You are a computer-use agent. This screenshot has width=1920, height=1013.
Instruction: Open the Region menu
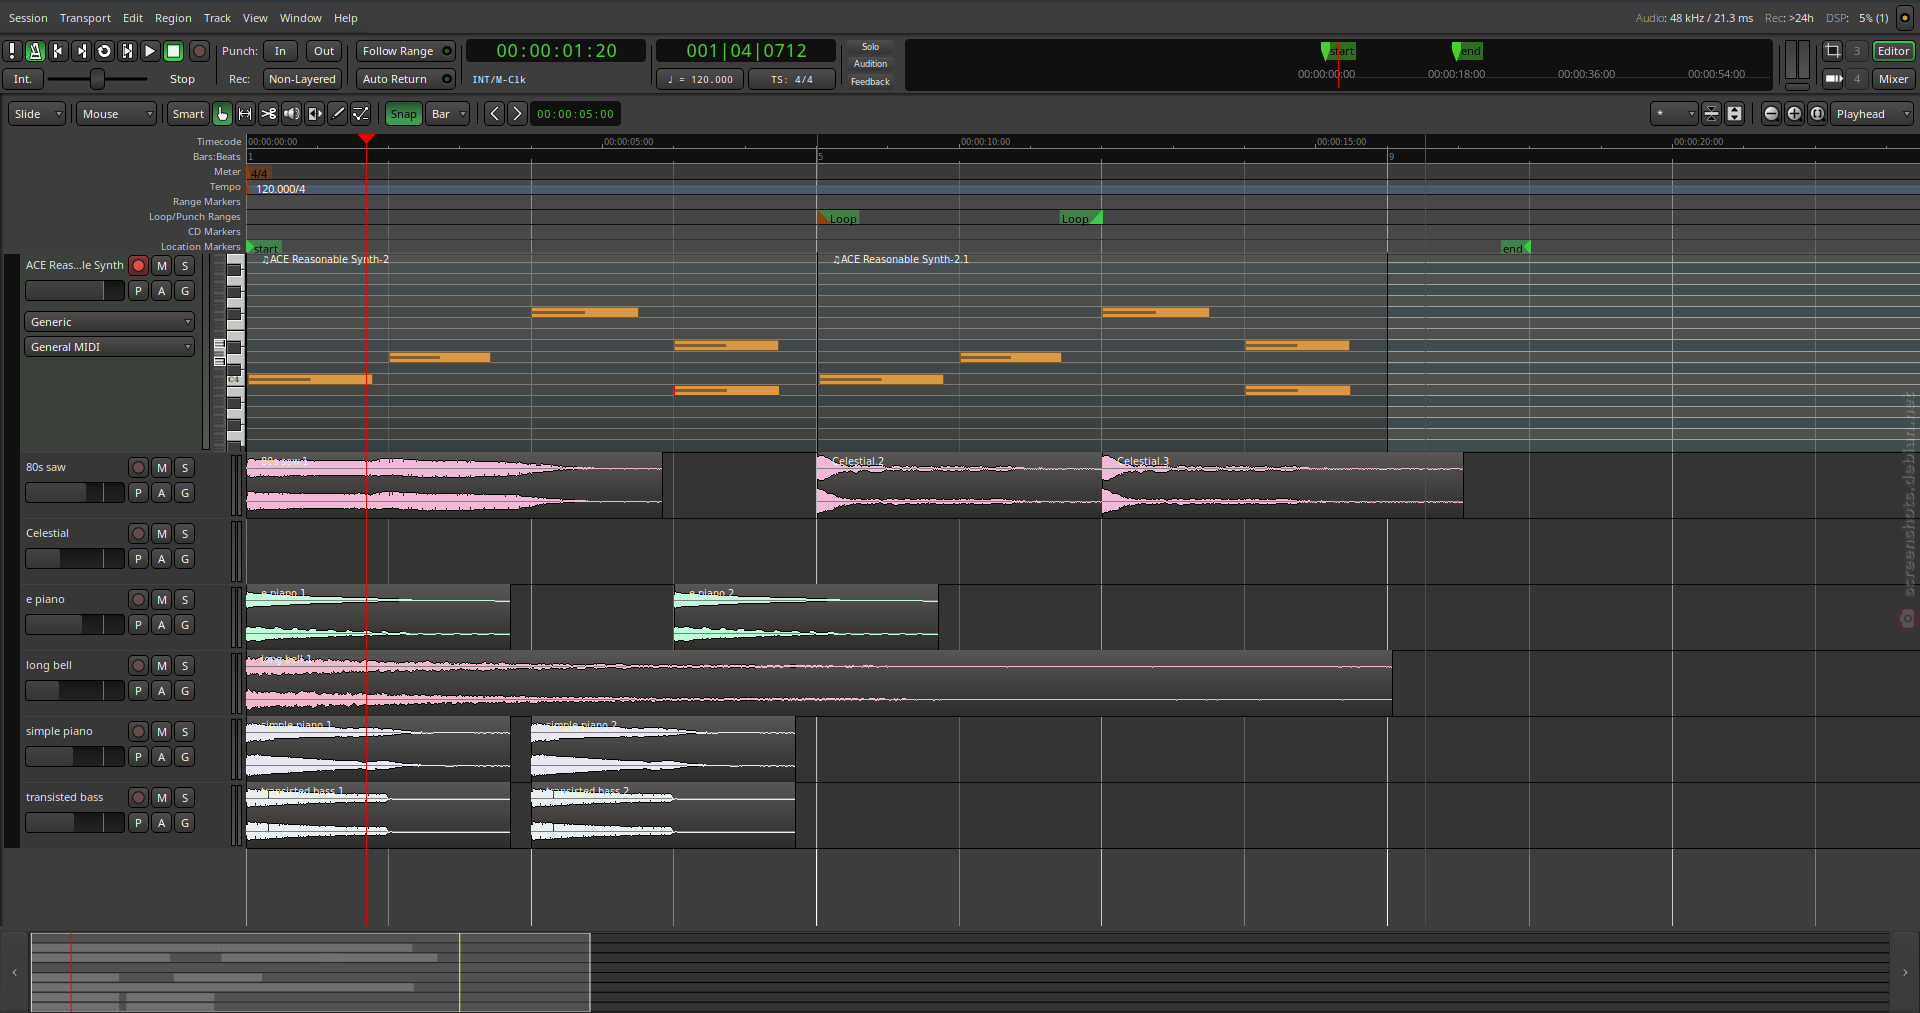173,18
